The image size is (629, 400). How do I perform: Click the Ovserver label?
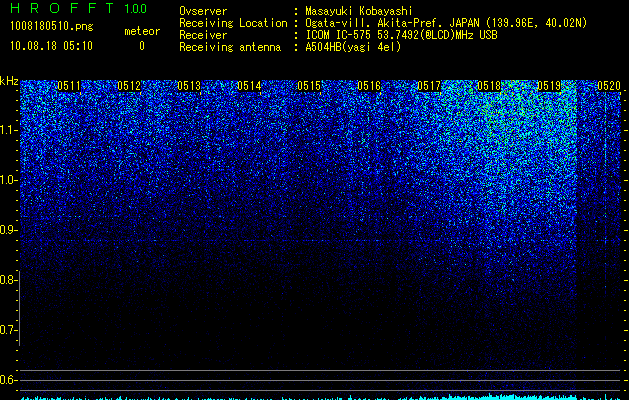click(203, 11)
